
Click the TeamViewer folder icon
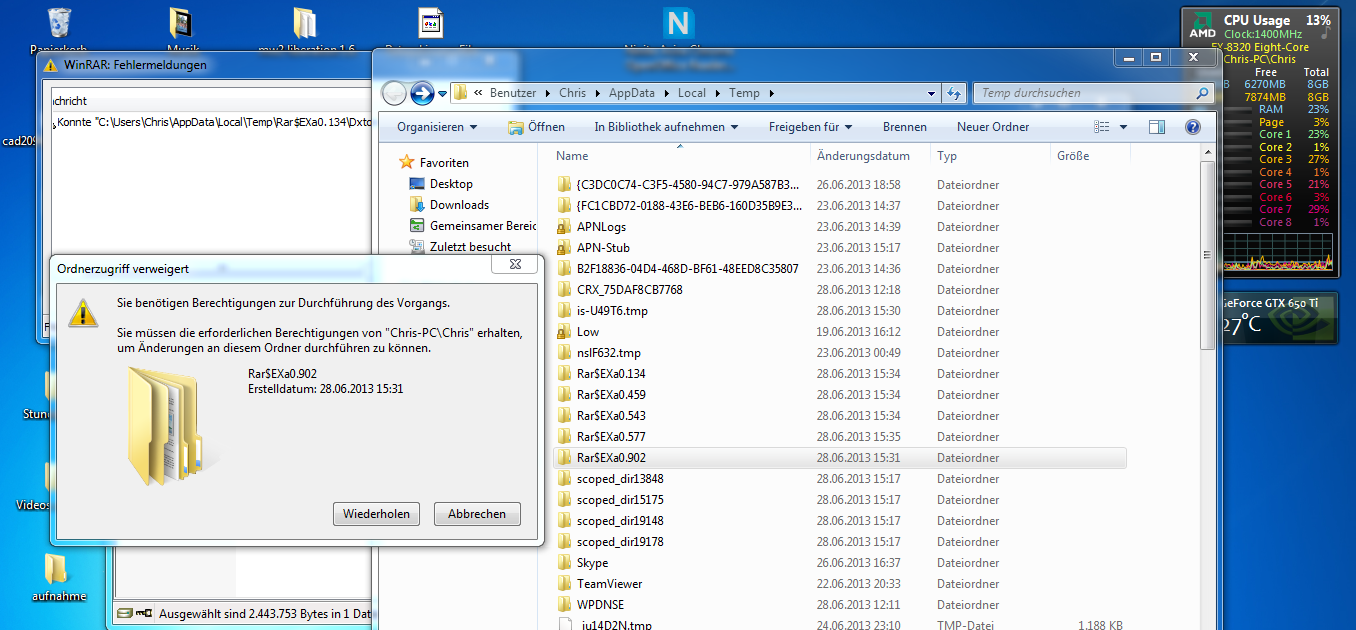[564, 584]
